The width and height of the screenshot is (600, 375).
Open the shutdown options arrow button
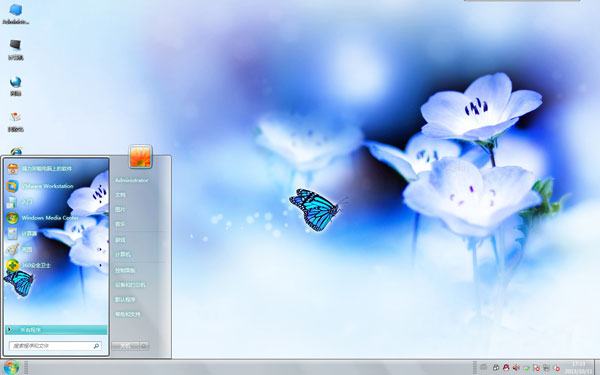pos(144,346)
